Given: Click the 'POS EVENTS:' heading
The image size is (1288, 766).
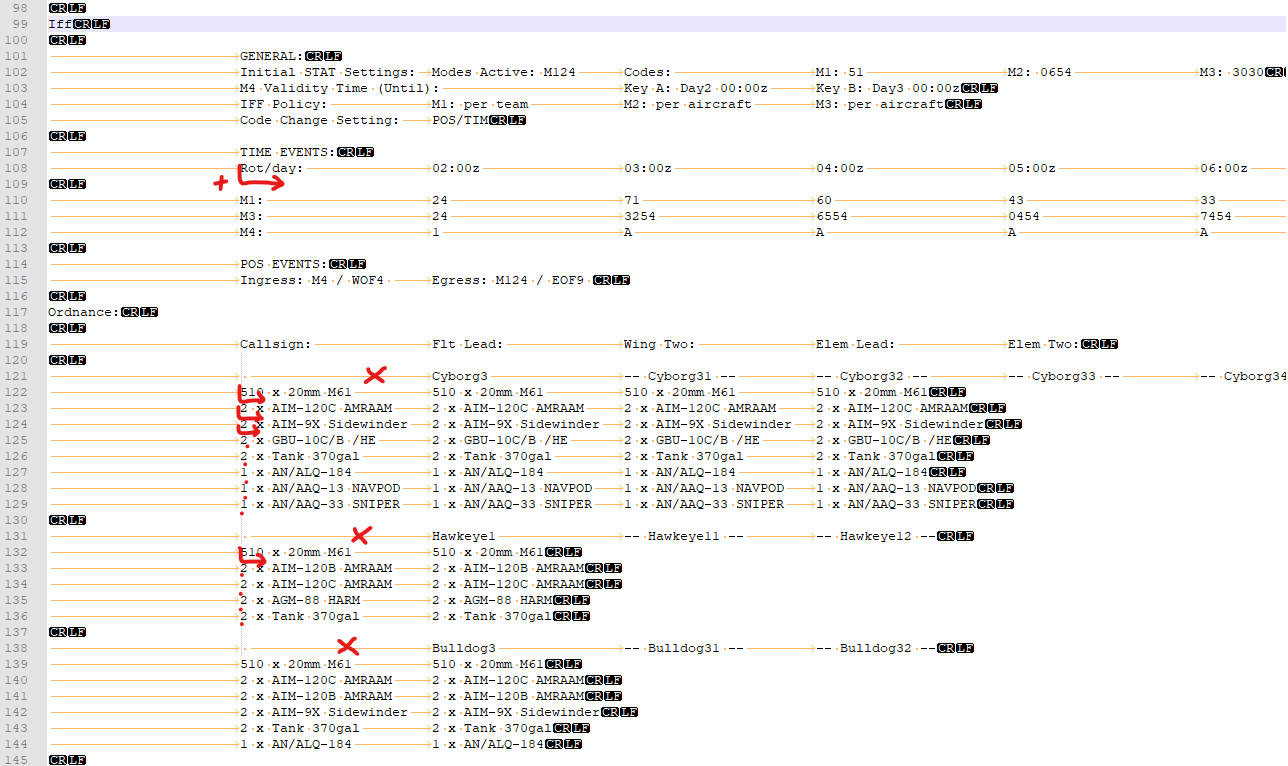Looking at the screenshot, I should click(x=284, y=264).
